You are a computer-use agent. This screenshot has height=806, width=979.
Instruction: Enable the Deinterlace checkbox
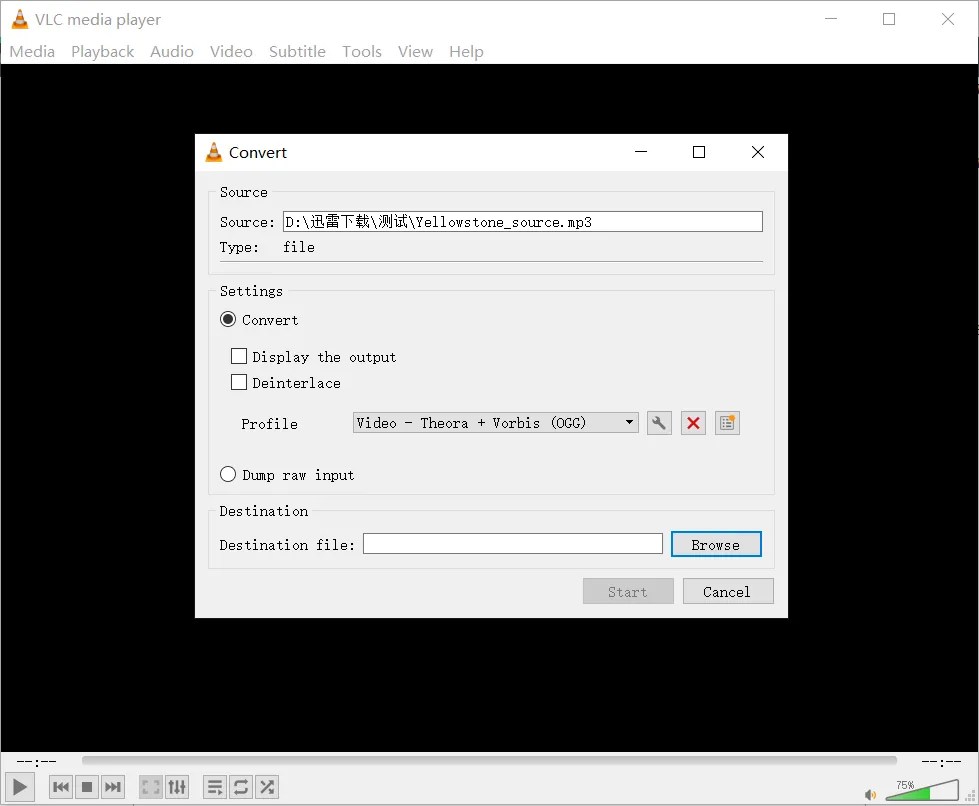[x=239, y=382]
